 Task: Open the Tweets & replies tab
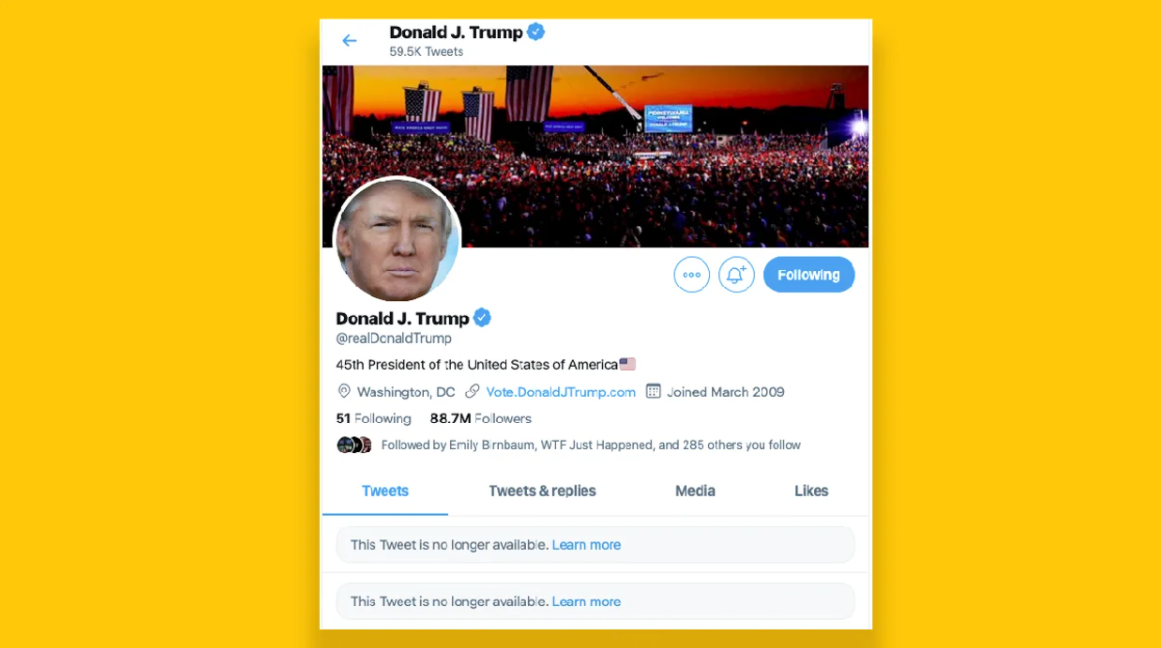click(x=542, y=491)
